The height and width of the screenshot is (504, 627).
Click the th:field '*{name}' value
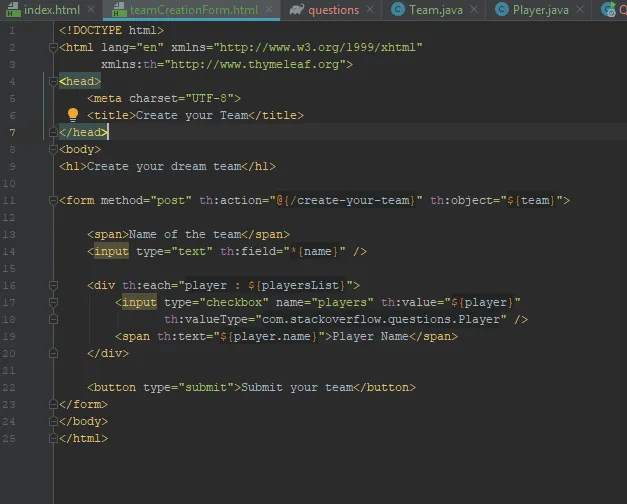[x=315, y=252]
